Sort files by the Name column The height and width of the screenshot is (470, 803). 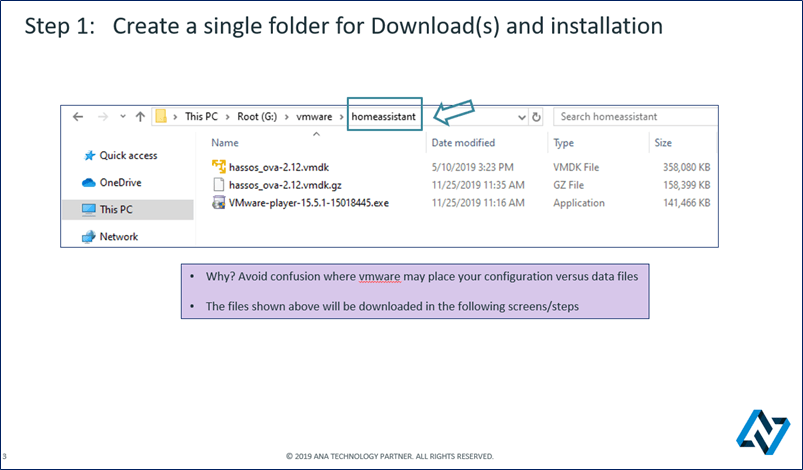click(x=225, y=143)
